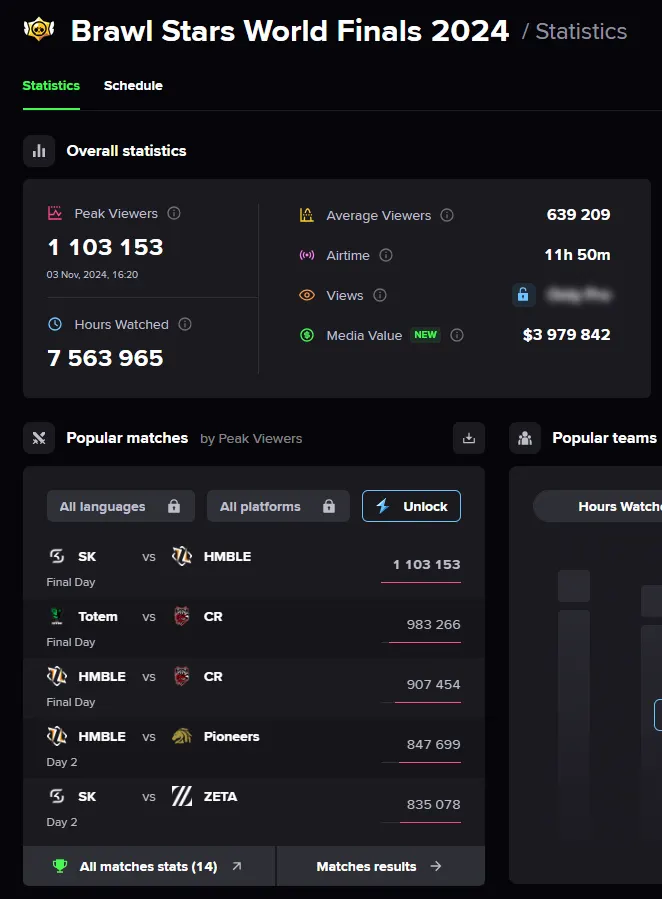The image size is (662, 899).
Task: Click the Unlock button
Action: [411, 506]
